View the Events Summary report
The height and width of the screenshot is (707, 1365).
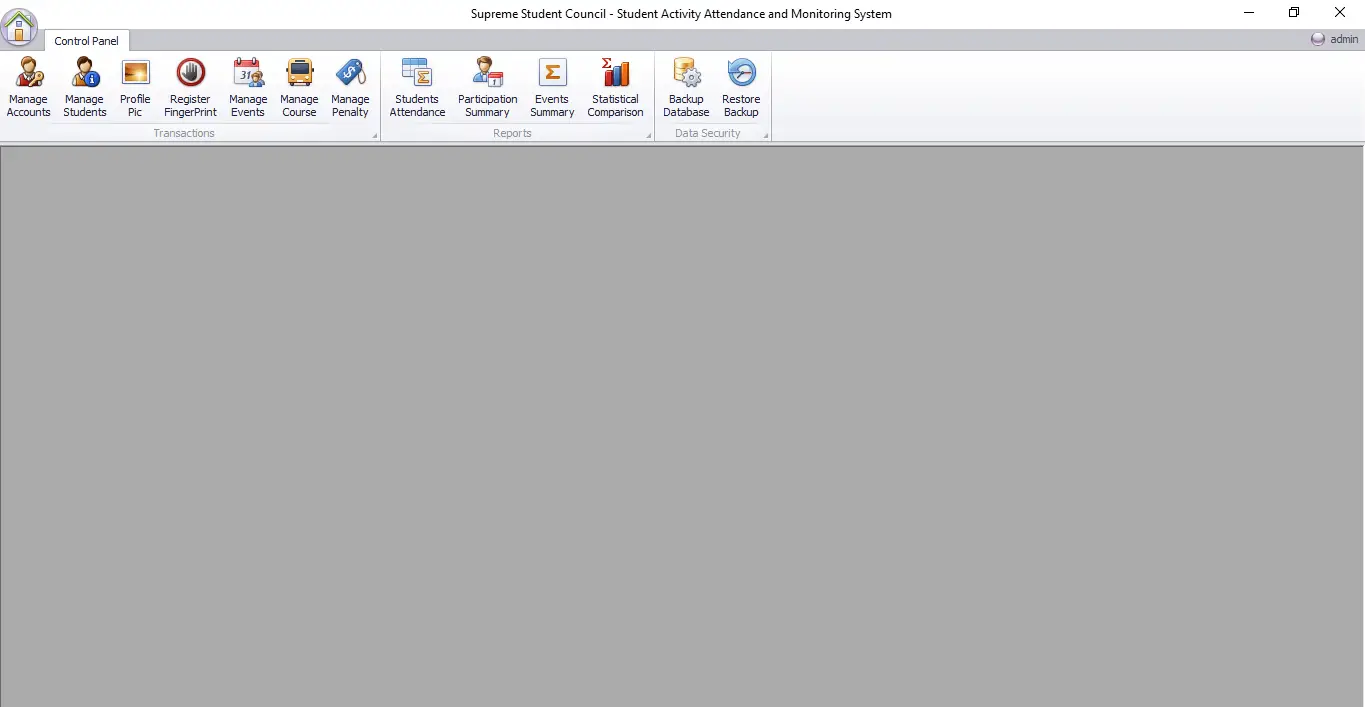[x=552, y=88]
